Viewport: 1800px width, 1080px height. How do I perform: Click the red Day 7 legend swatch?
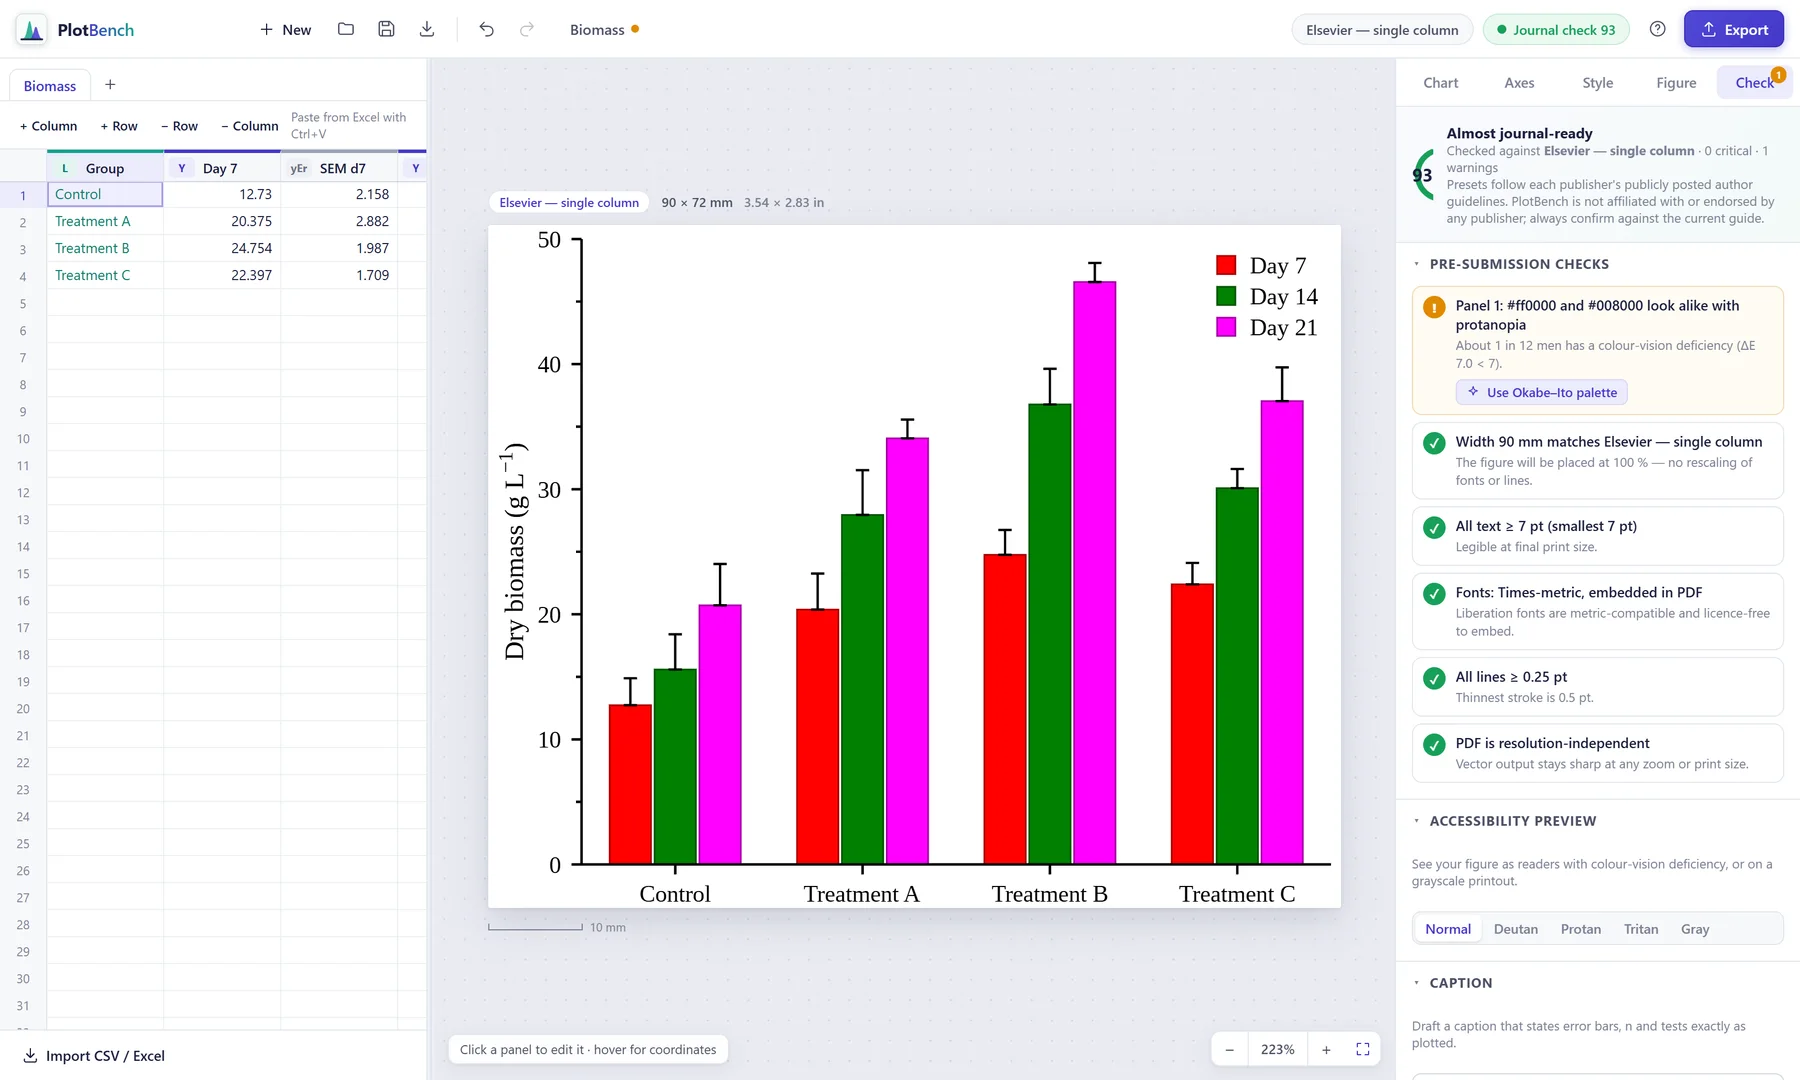click(x=1226, y=265)
